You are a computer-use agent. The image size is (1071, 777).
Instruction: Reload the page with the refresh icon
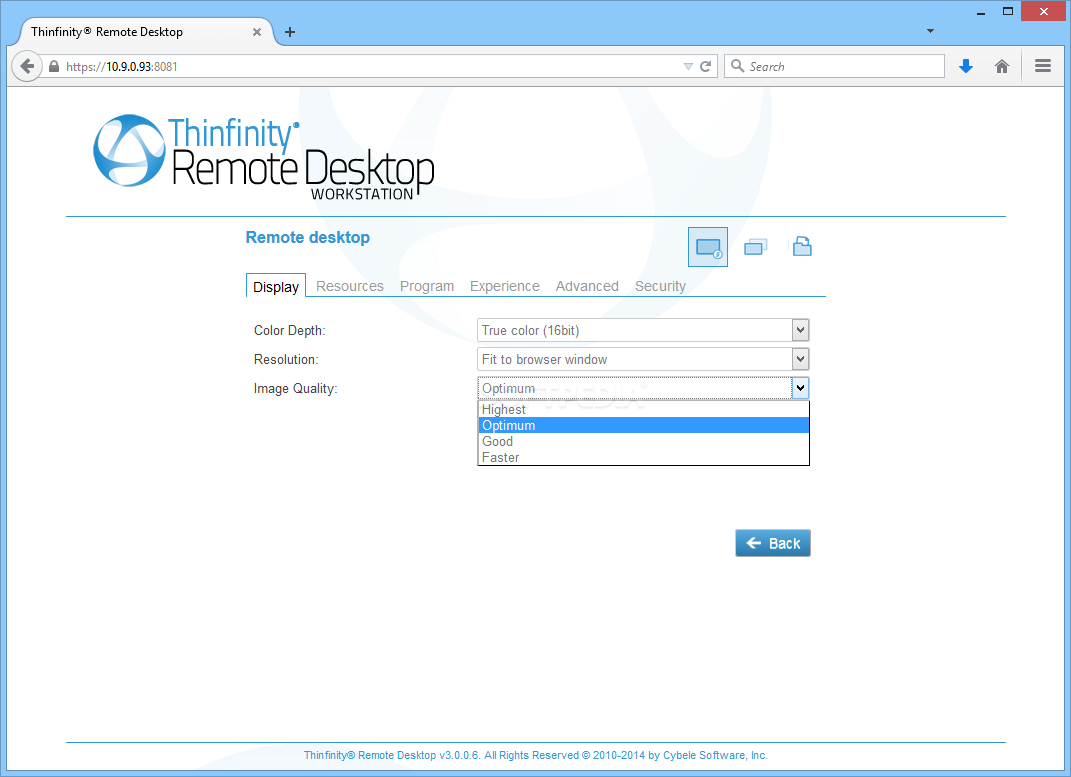706,66
